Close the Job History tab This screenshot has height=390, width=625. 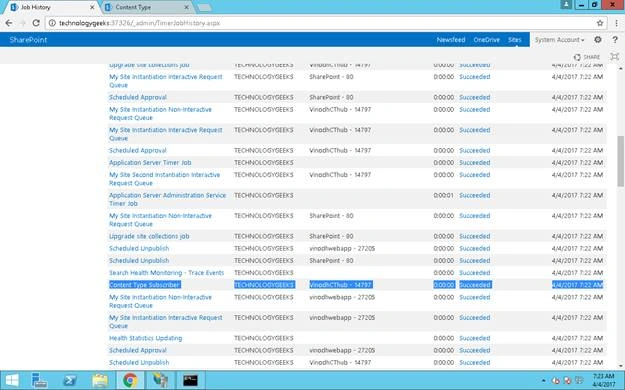point(92,7)
